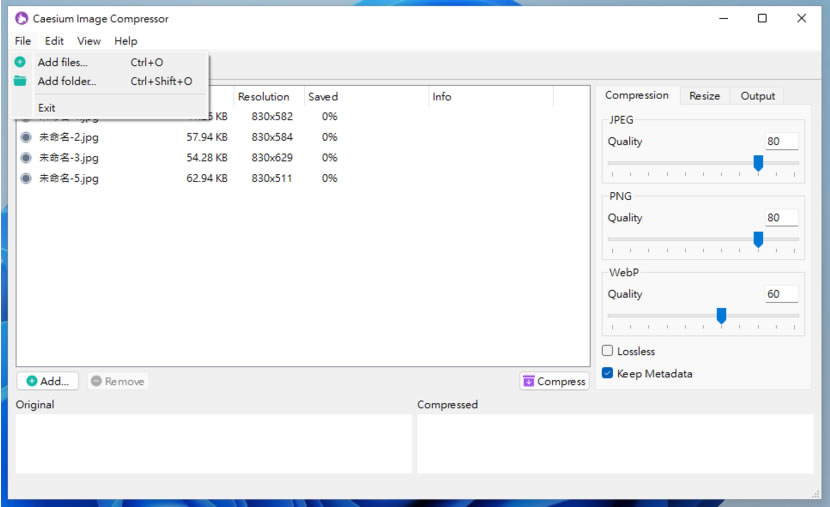Select the file 未命名-5.jpg
Screen dimensions: 830x507
(69, 178)
